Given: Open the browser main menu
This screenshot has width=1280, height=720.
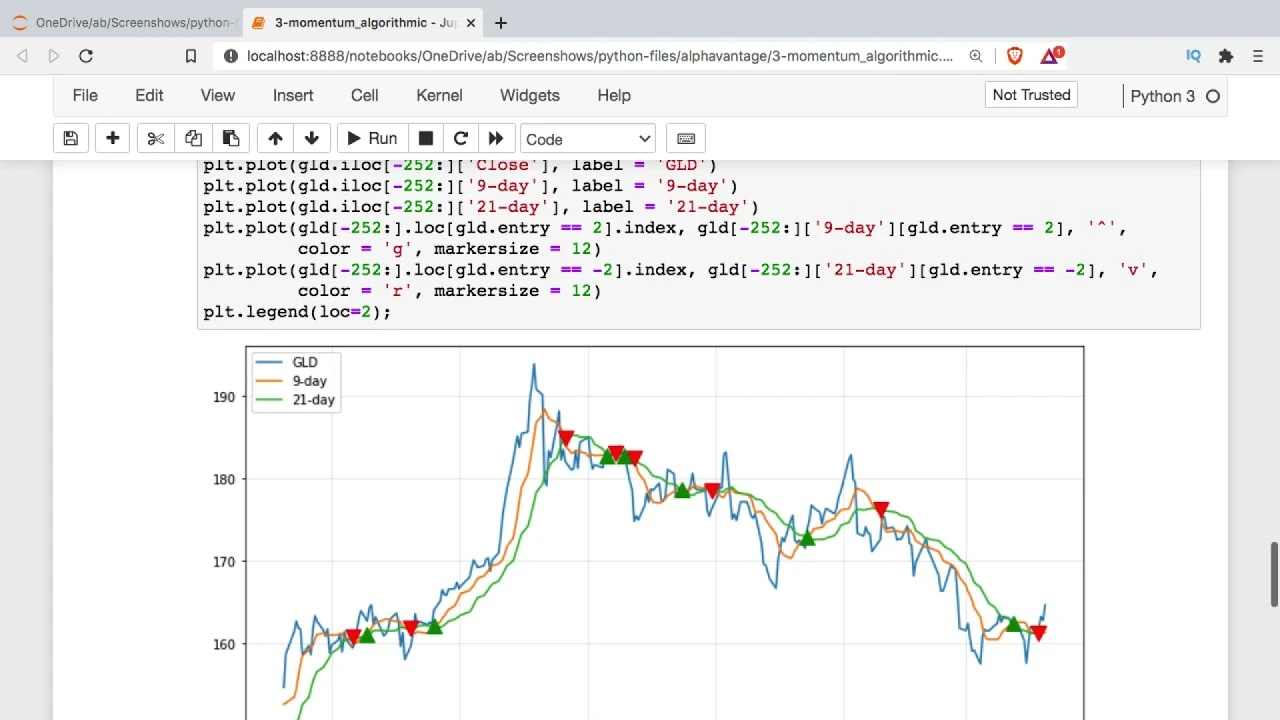Looking at the screenshot, I should pos(1258,56).
